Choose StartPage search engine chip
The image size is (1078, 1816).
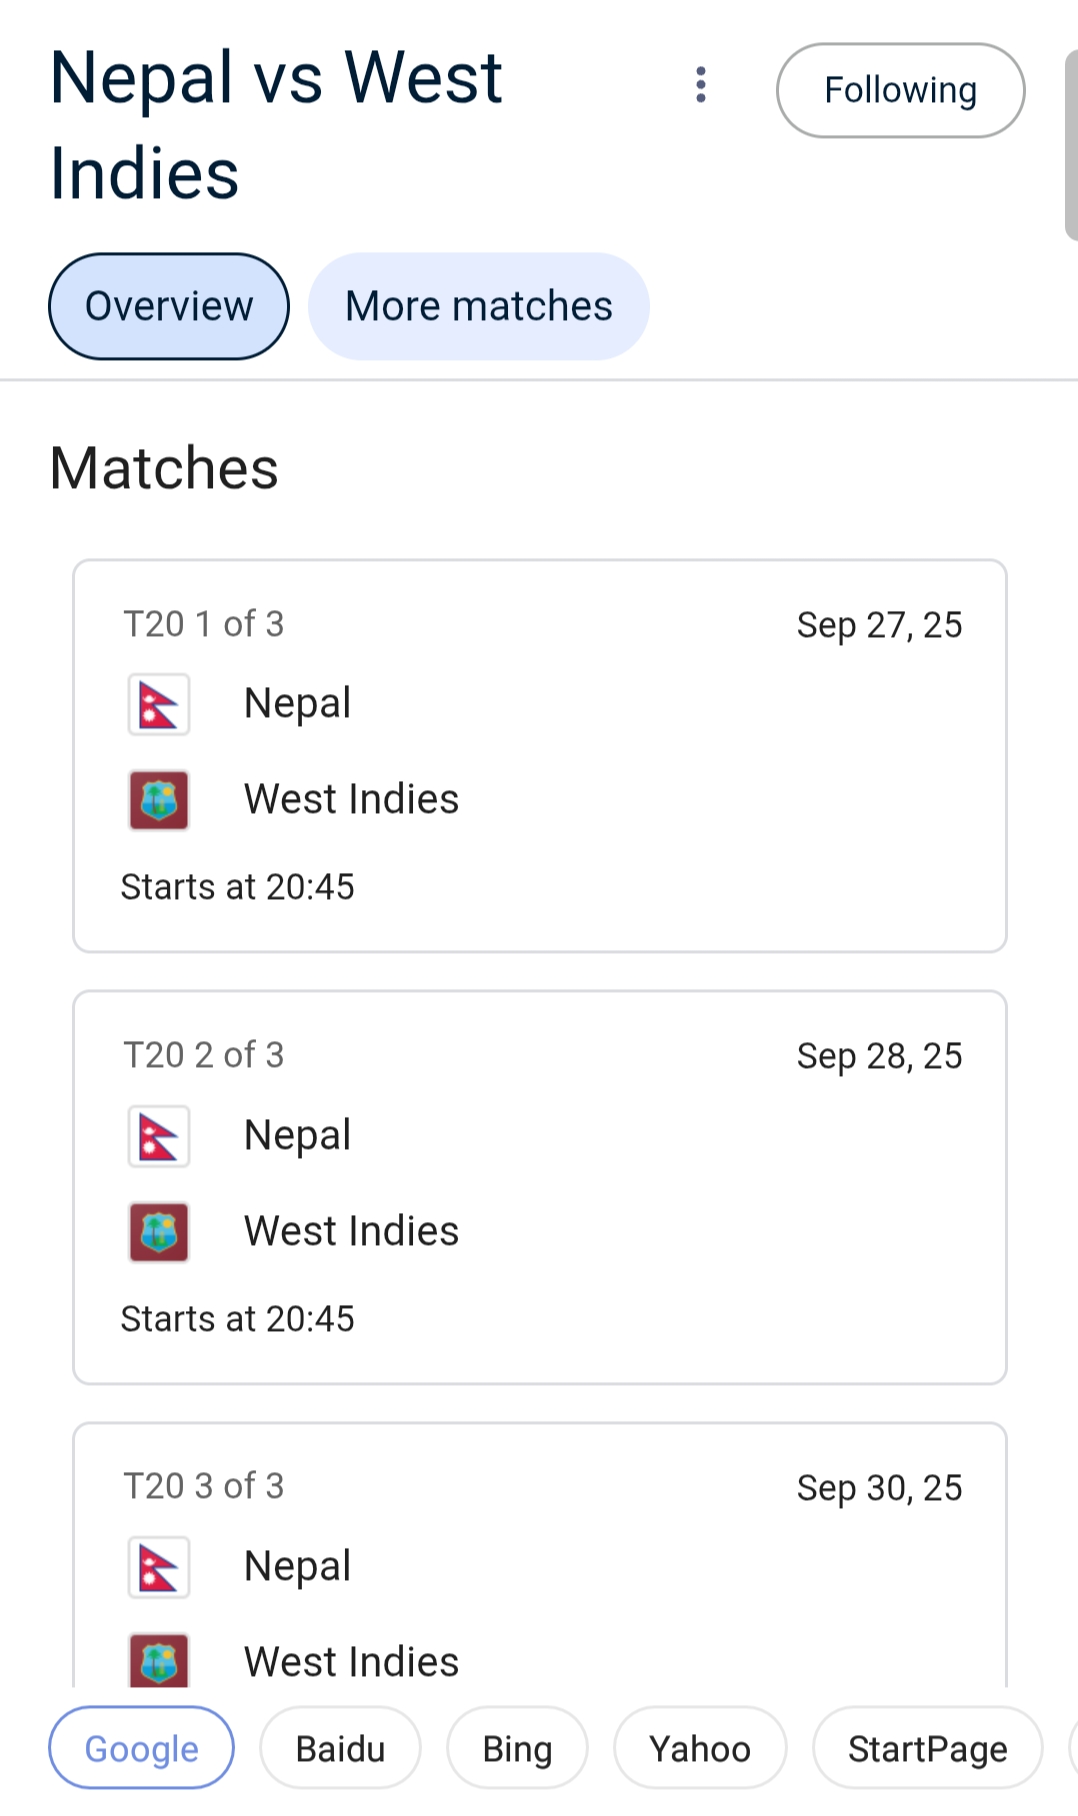coord(928,1748)
